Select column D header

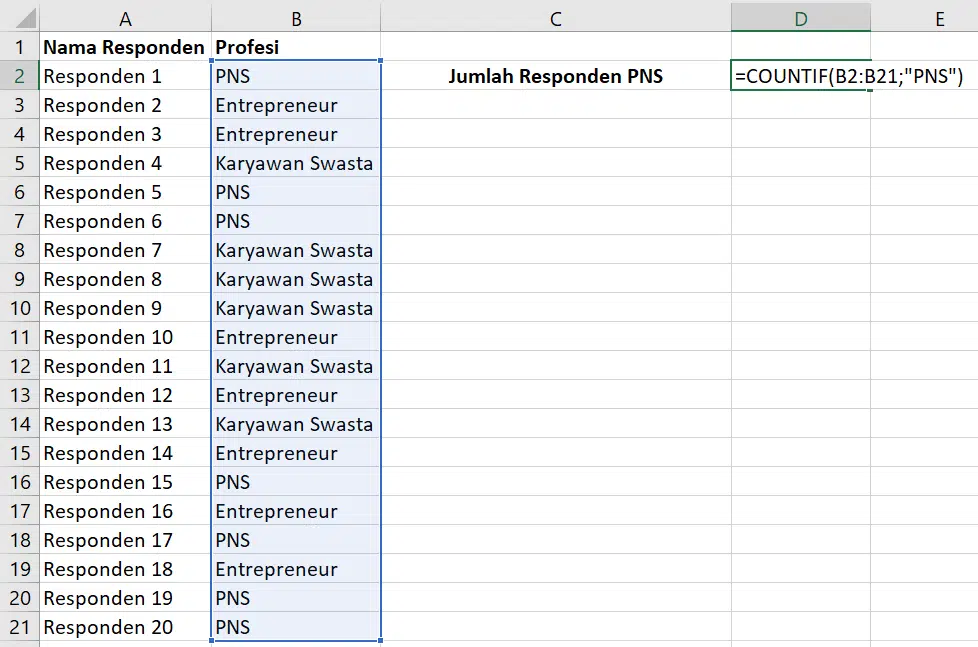pyautogui.click(x=801, y=18)
